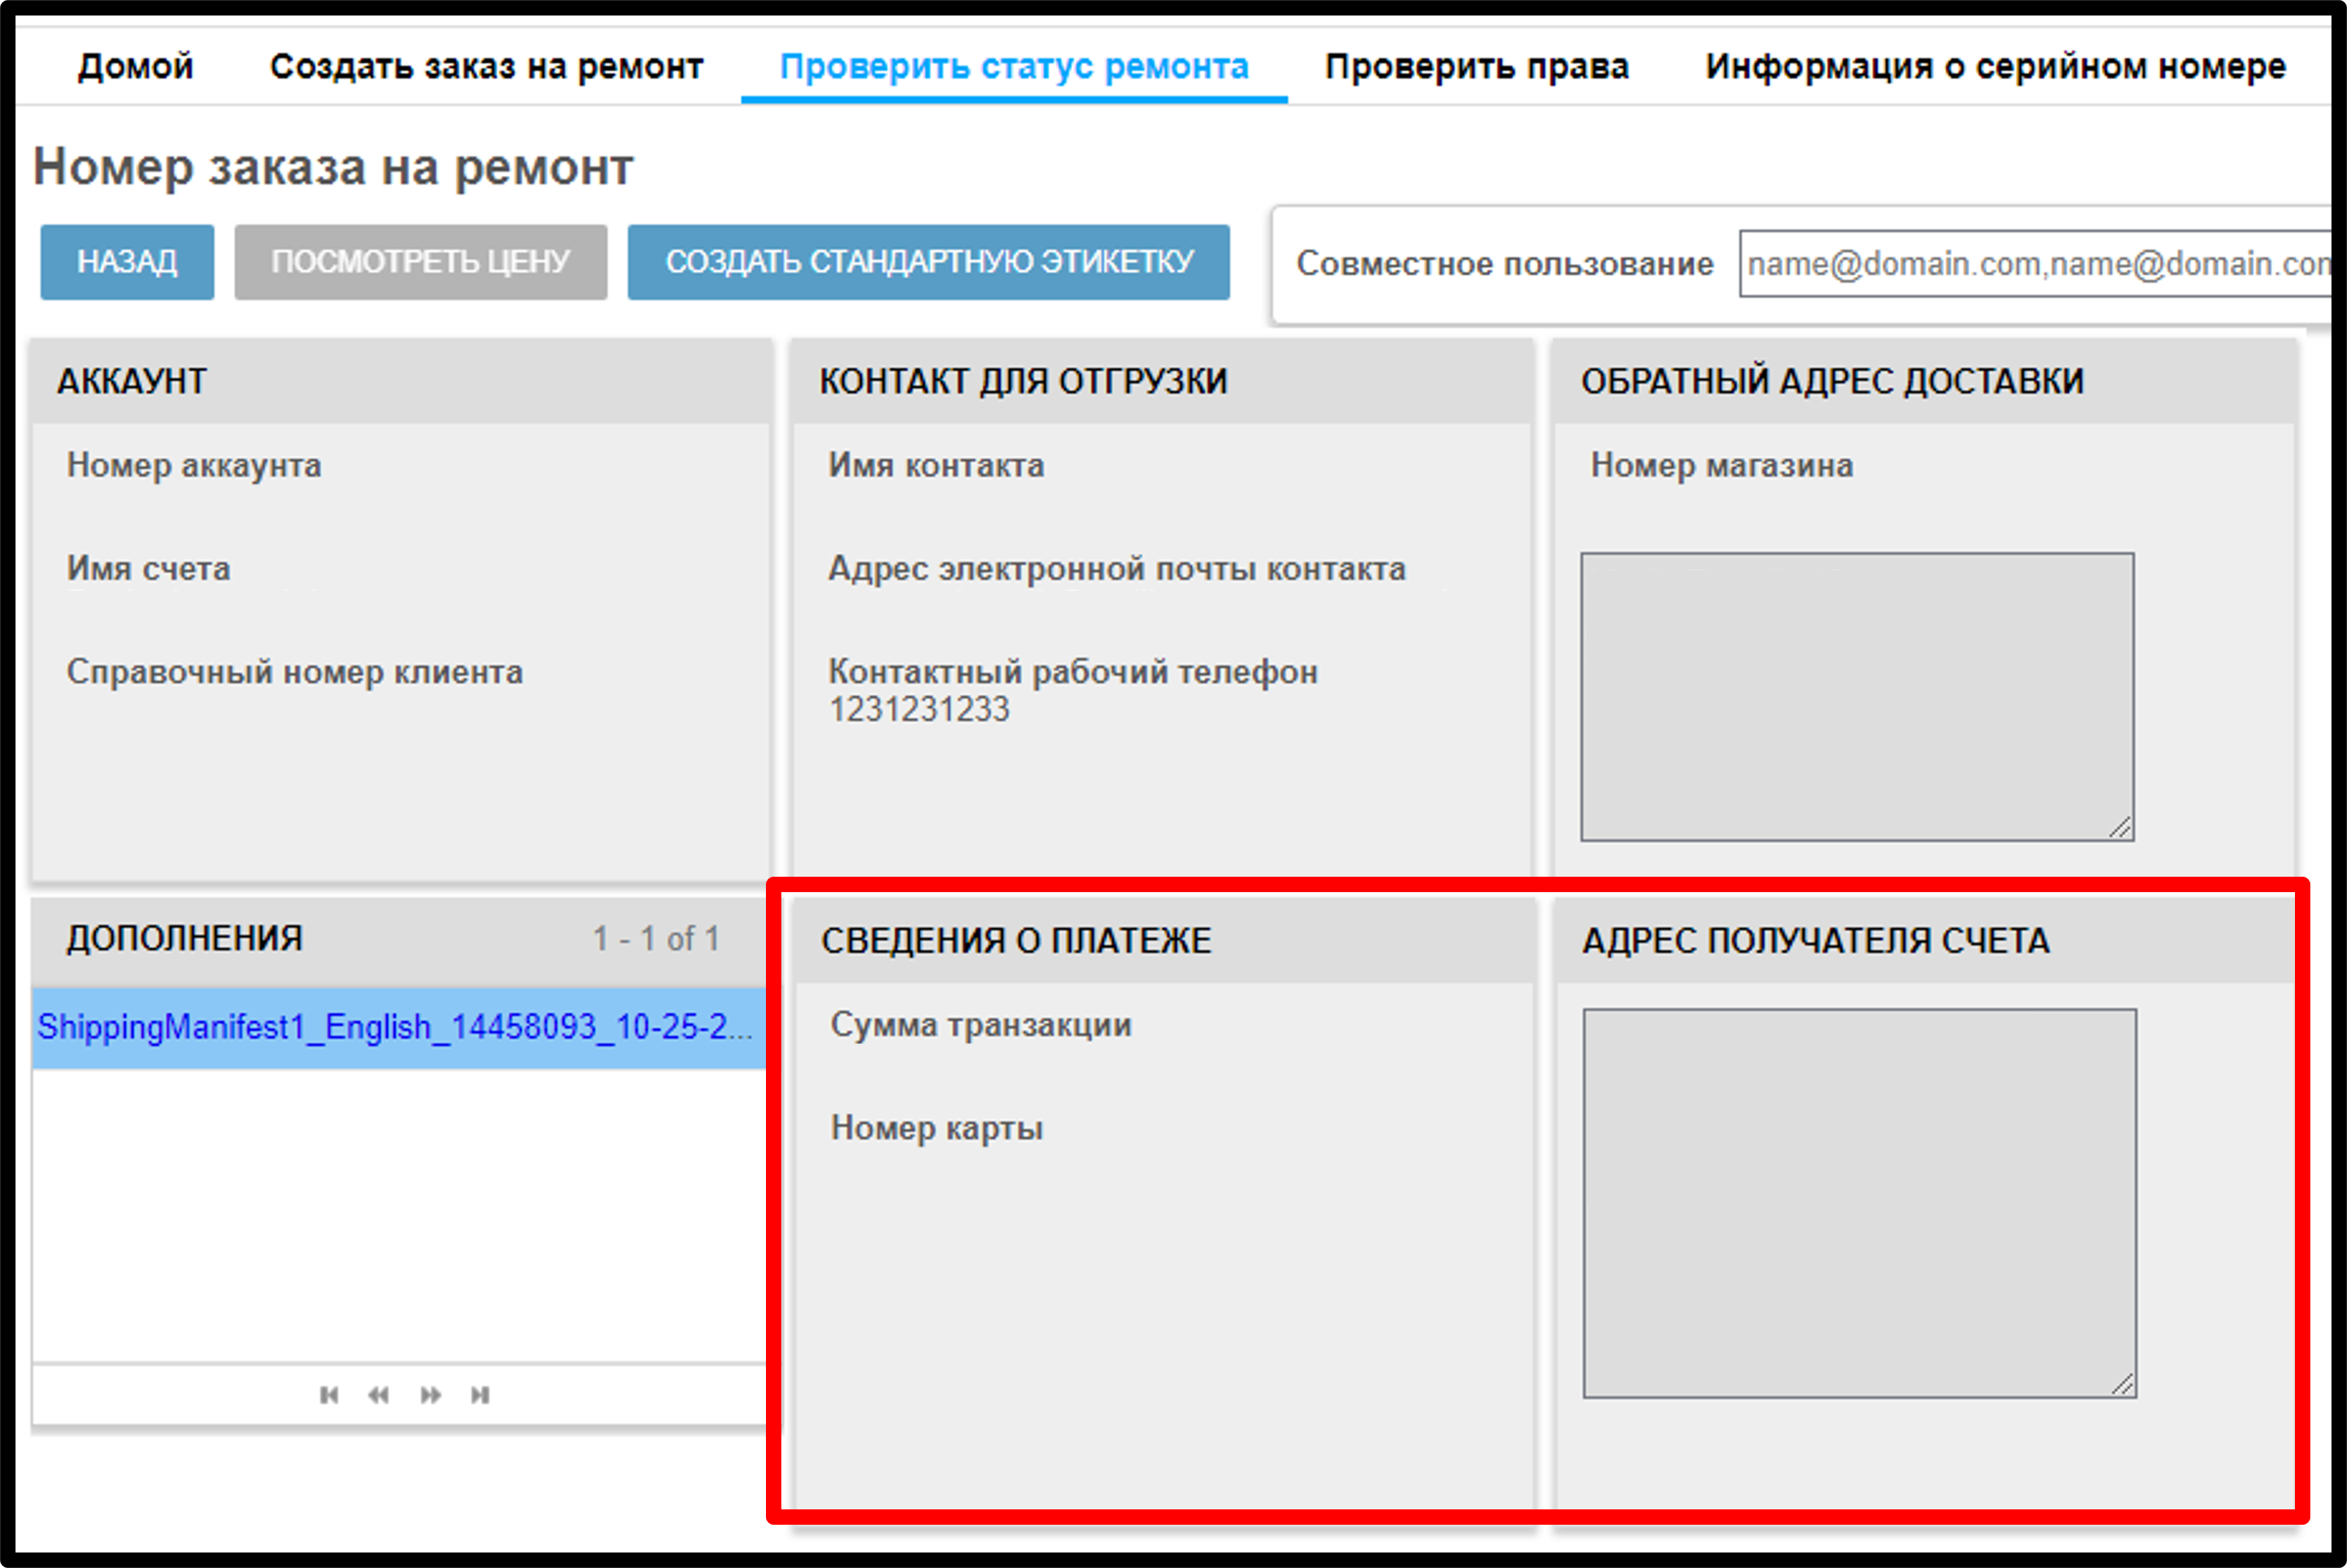Image resolution: width=2347 pixels, height=1568 pixels.
Task: Grab resize handle of billing address box
Action: coord(2122,1383)
